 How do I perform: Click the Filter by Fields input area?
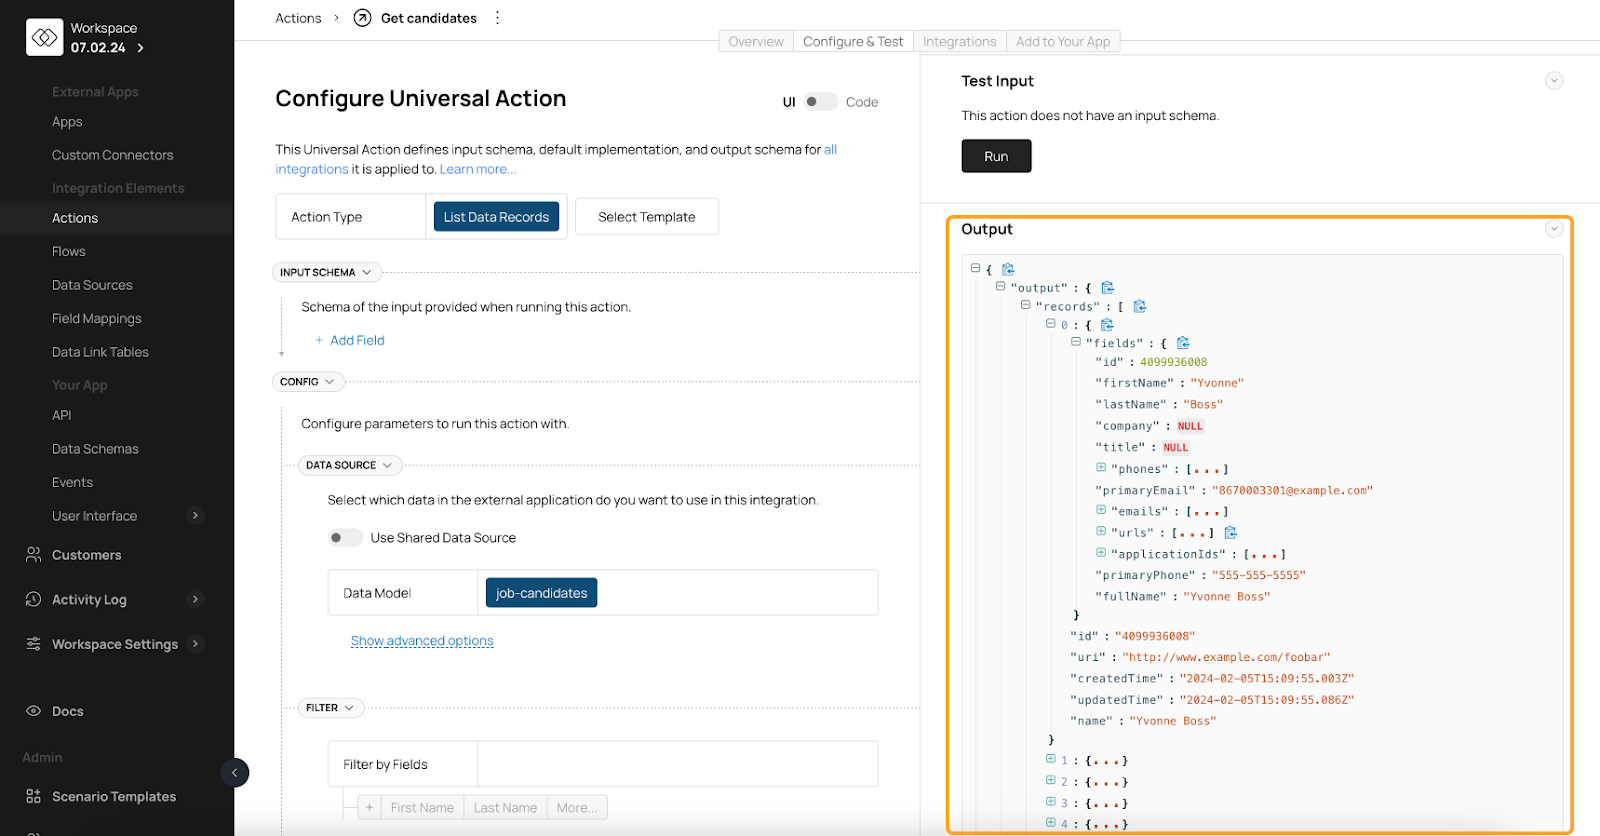coord(678,764)
